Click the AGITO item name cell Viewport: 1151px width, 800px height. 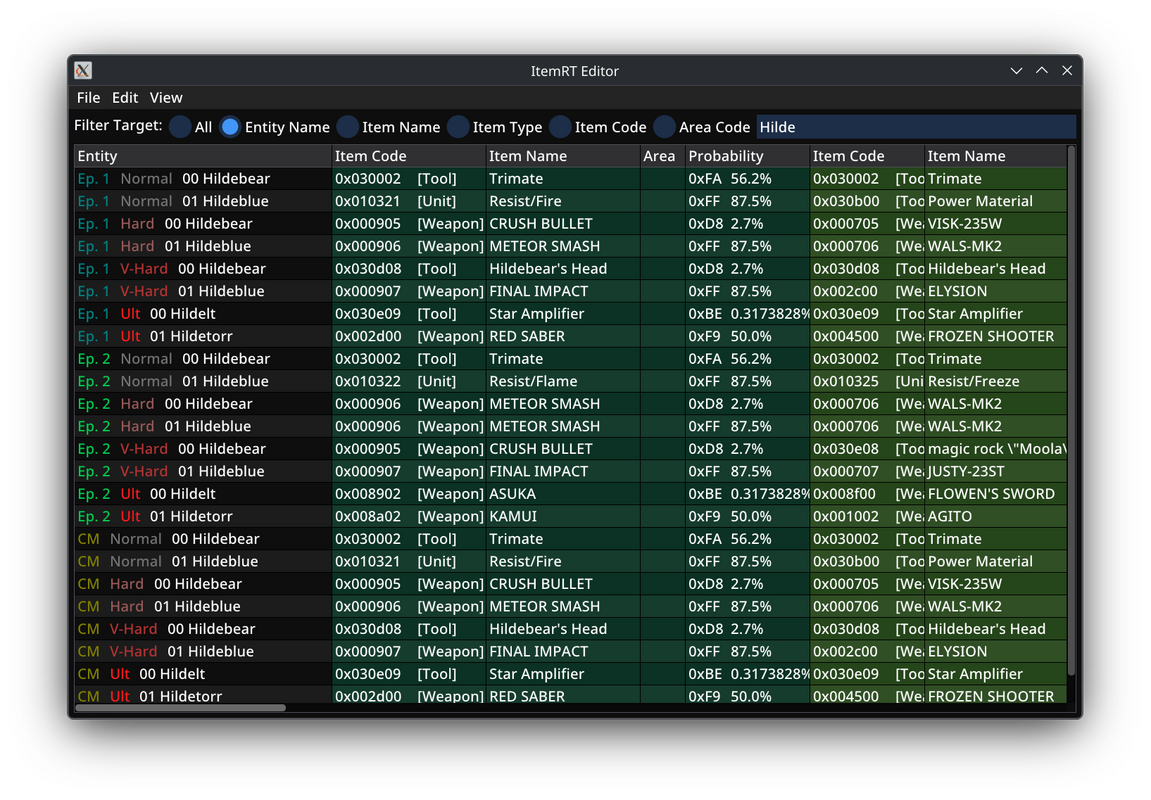995,517
